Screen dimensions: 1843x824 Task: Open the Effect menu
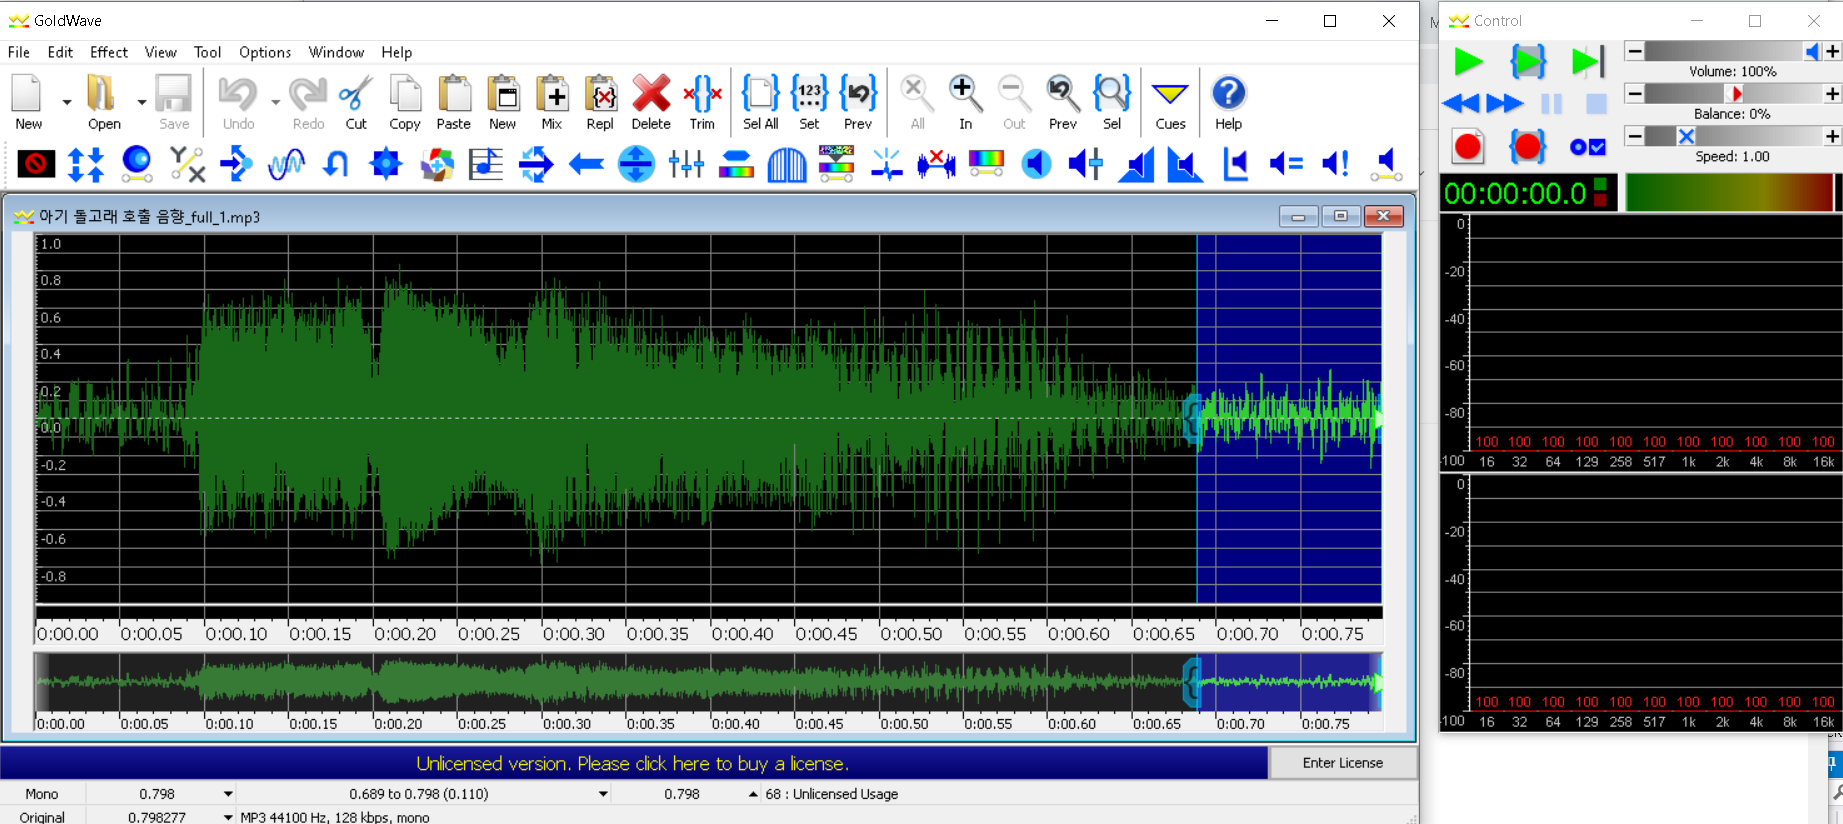109,52
